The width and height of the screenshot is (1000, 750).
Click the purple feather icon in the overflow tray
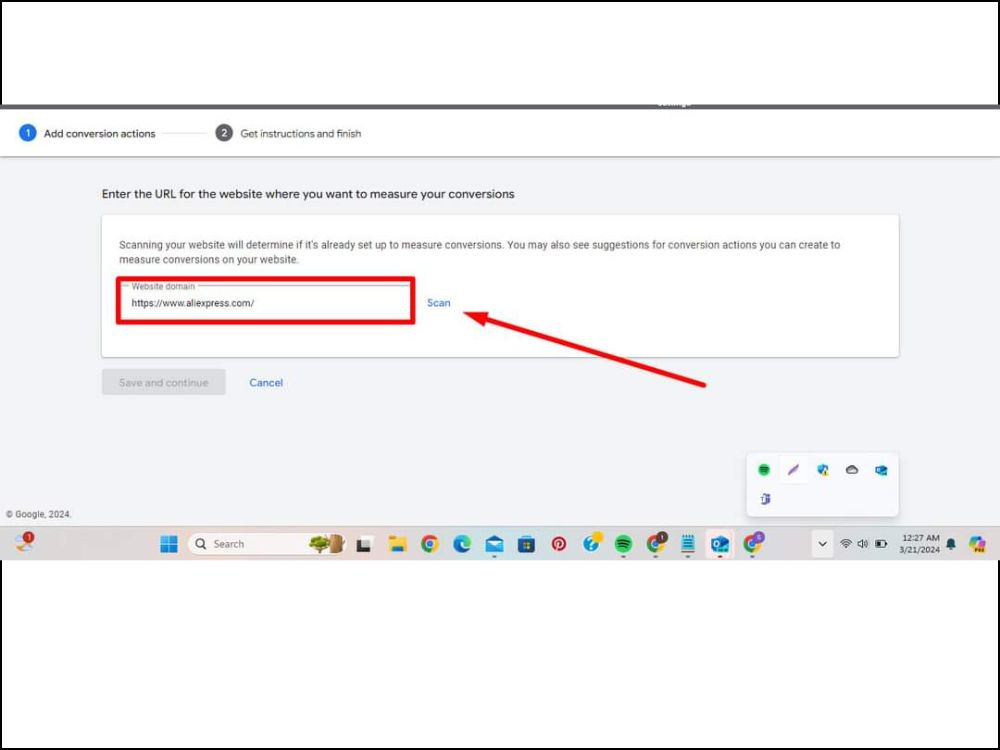[793, 470]
